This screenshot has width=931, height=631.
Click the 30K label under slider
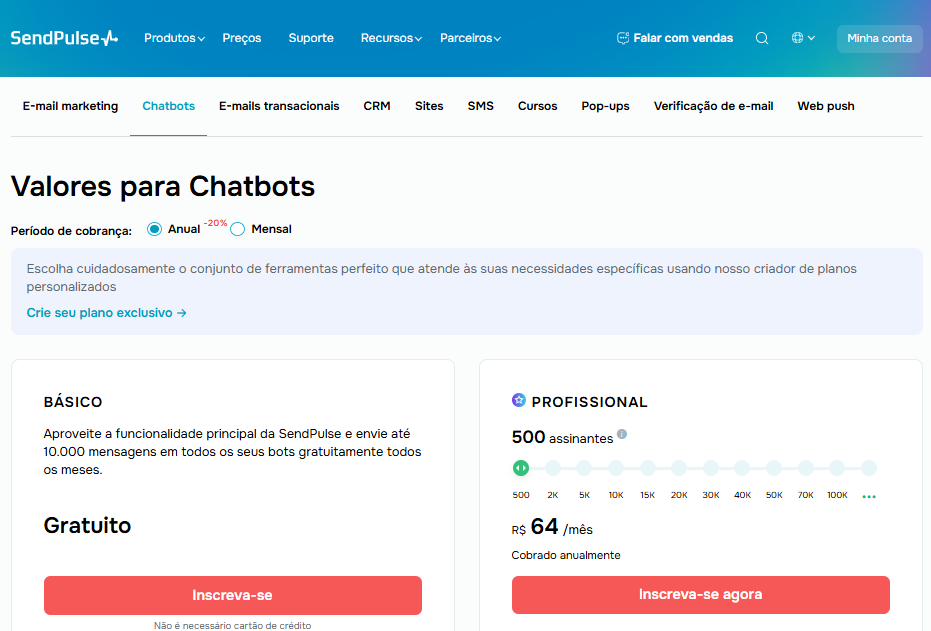[x=711, y=495]
